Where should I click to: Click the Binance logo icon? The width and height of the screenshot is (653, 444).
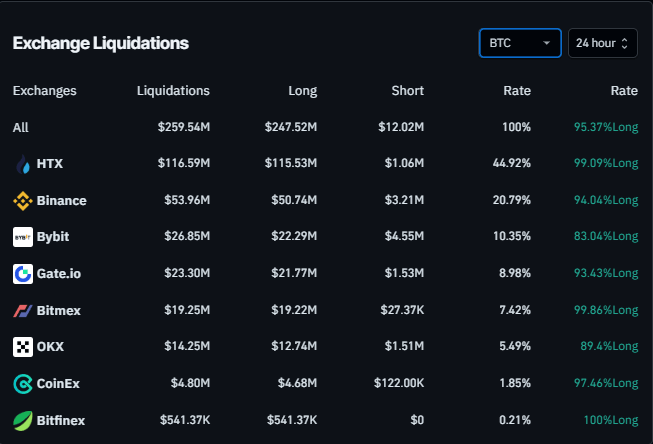(23, 201)
